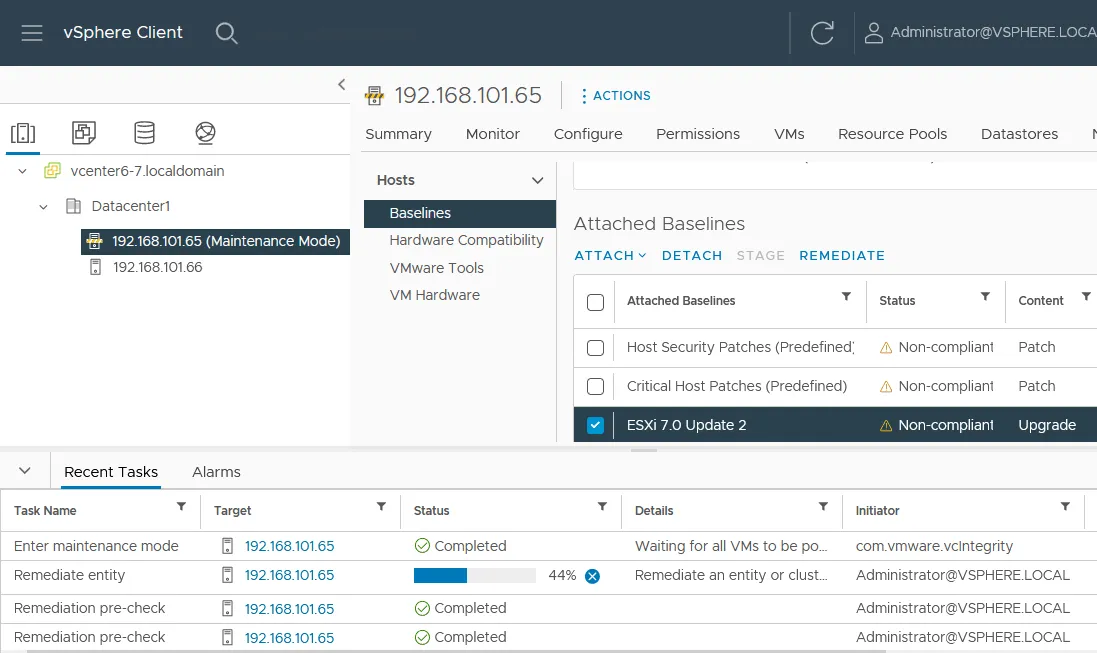
Task: Open the ATTACH dropdown menu
Action: (x=610, y=256)
